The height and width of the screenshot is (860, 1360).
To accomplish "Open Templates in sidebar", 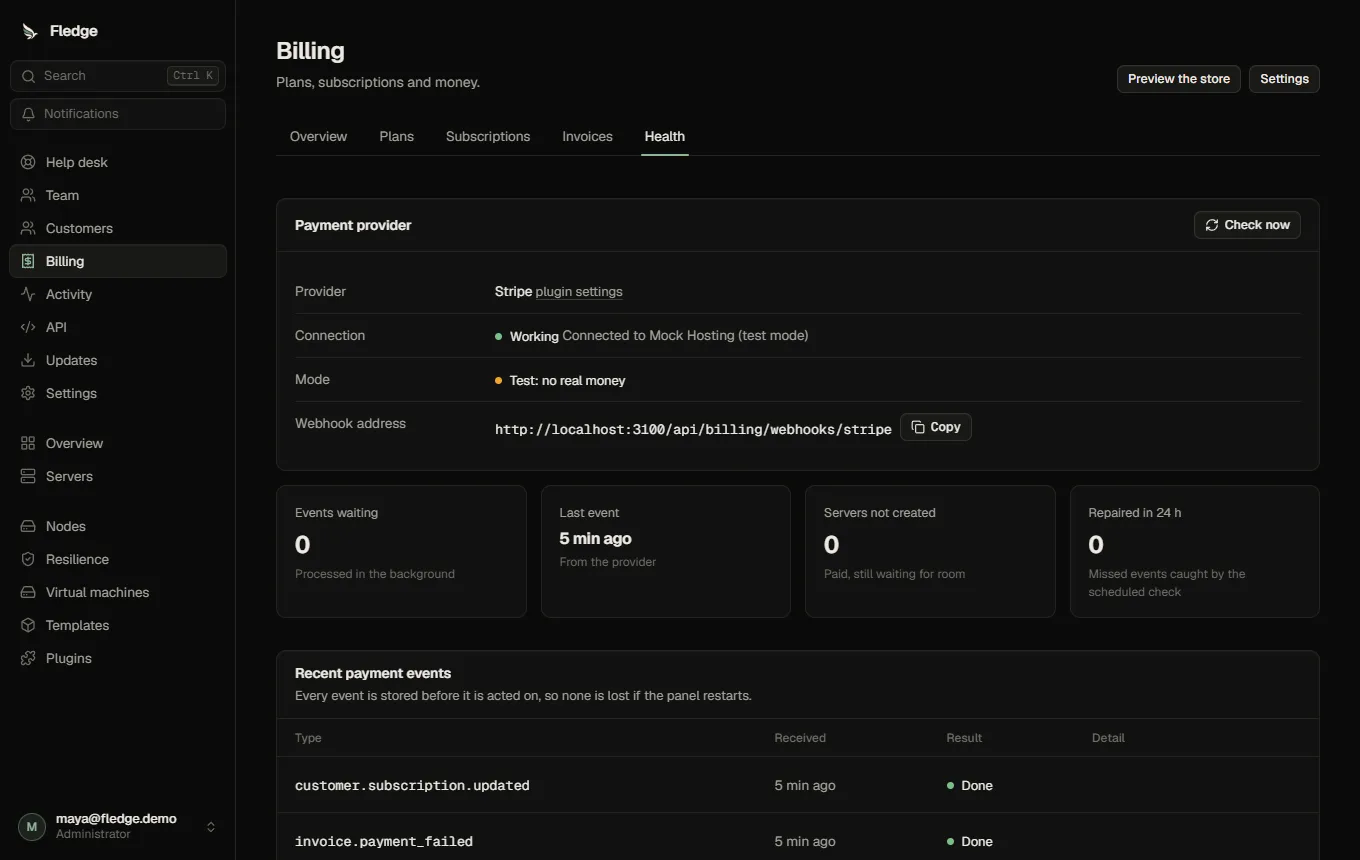I will (x=118, y=625).
